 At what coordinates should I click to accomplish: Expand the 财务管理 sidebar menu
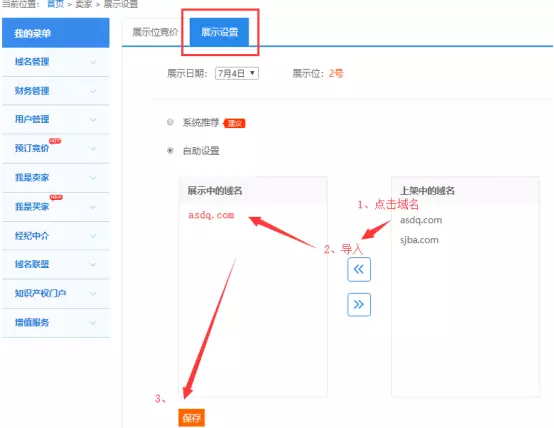point(56,91)
